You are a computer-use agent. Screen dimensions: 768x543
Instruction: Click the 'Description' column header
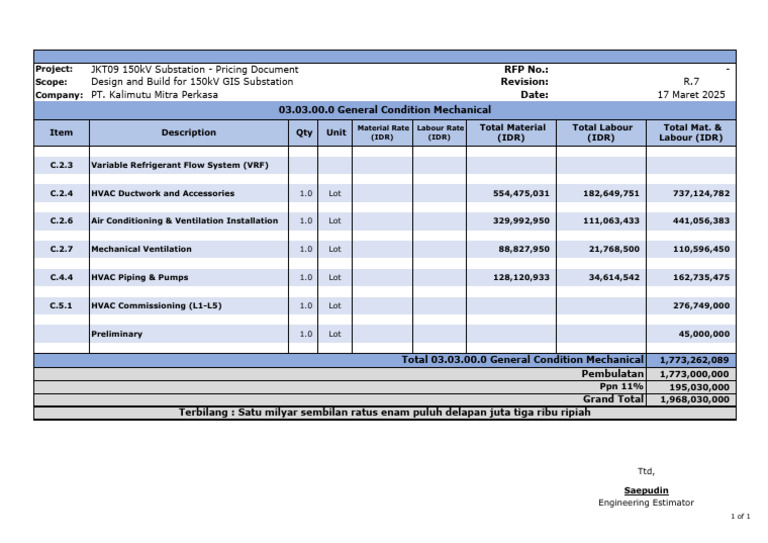[189, 132]
